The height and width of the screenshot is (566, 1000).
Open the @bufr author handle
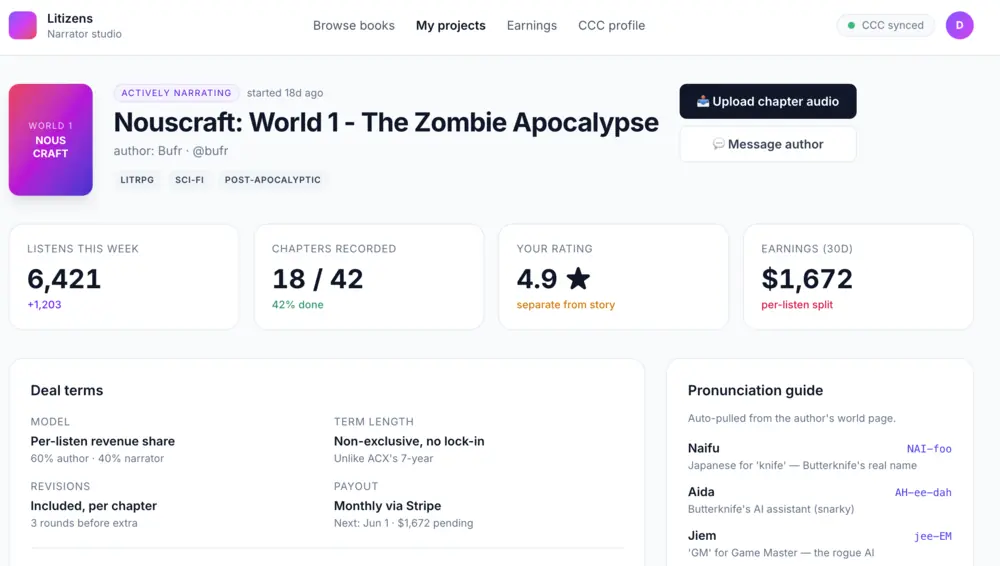coord(210,151)
